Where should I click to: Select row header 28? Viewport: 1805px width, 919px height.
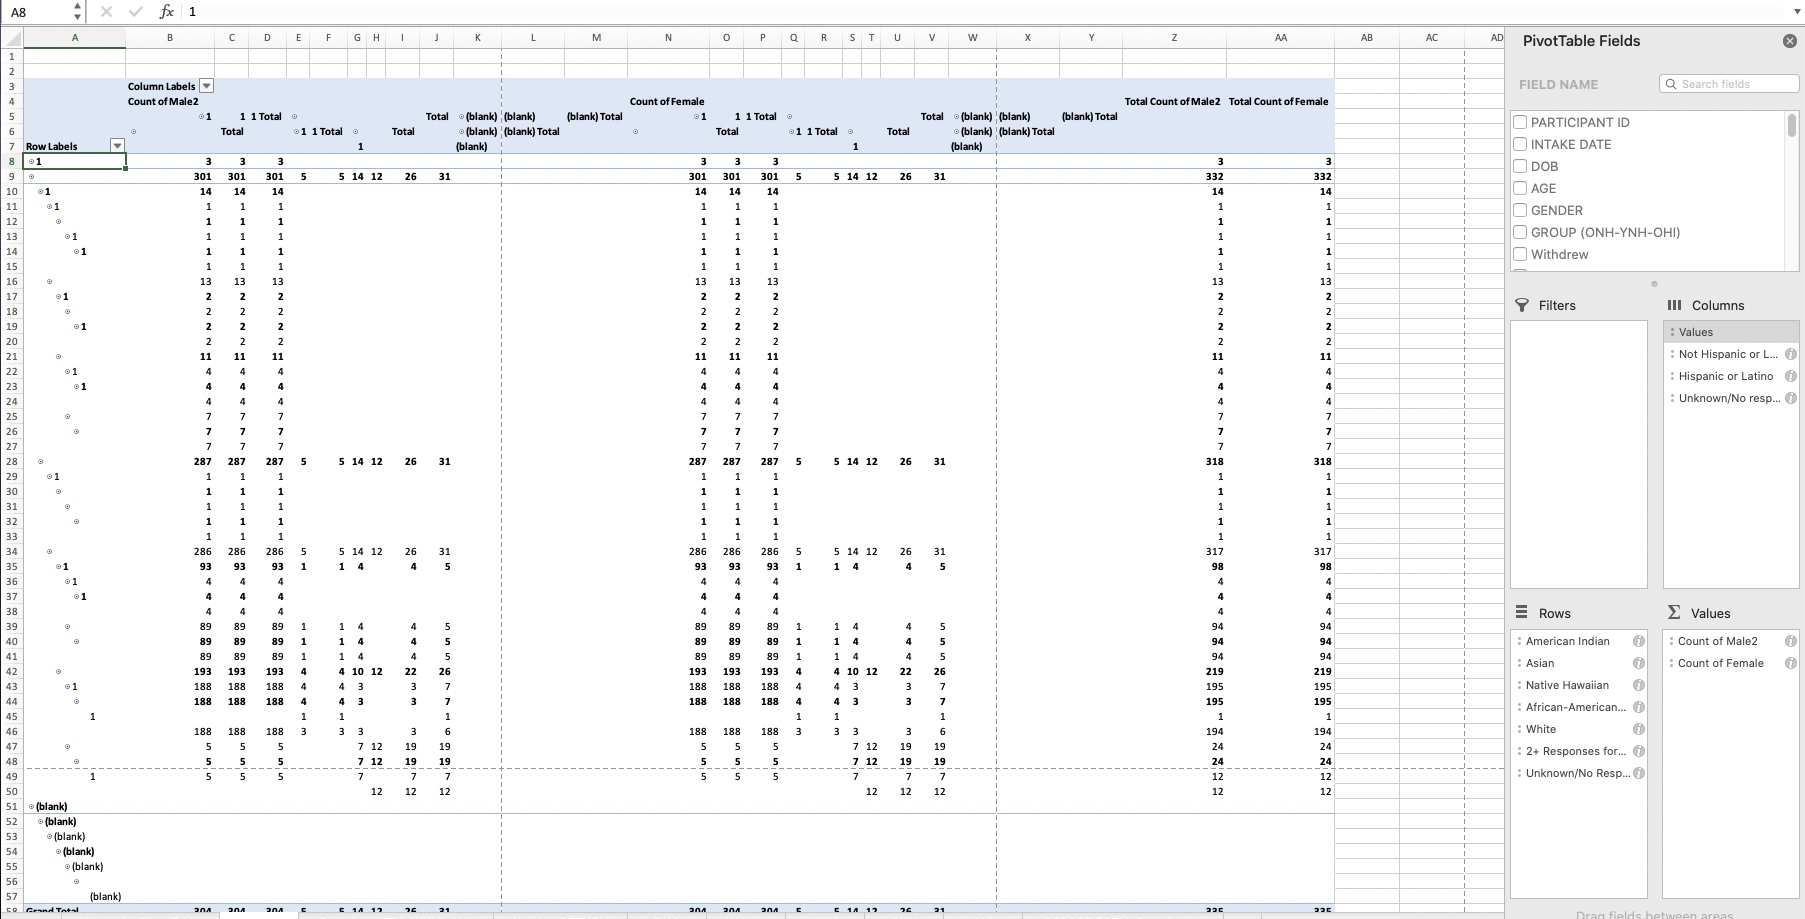[x=12, y=461]
